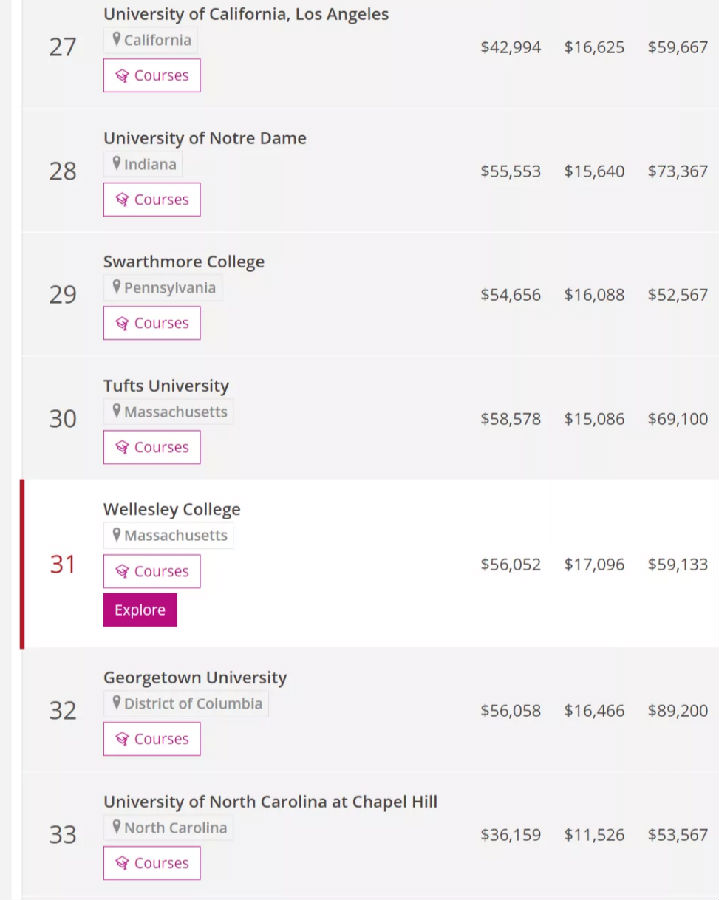The width and height of the screenshot is (719, 900).
Task: Click the Courses button for UCLA
Action: [152, 76]
